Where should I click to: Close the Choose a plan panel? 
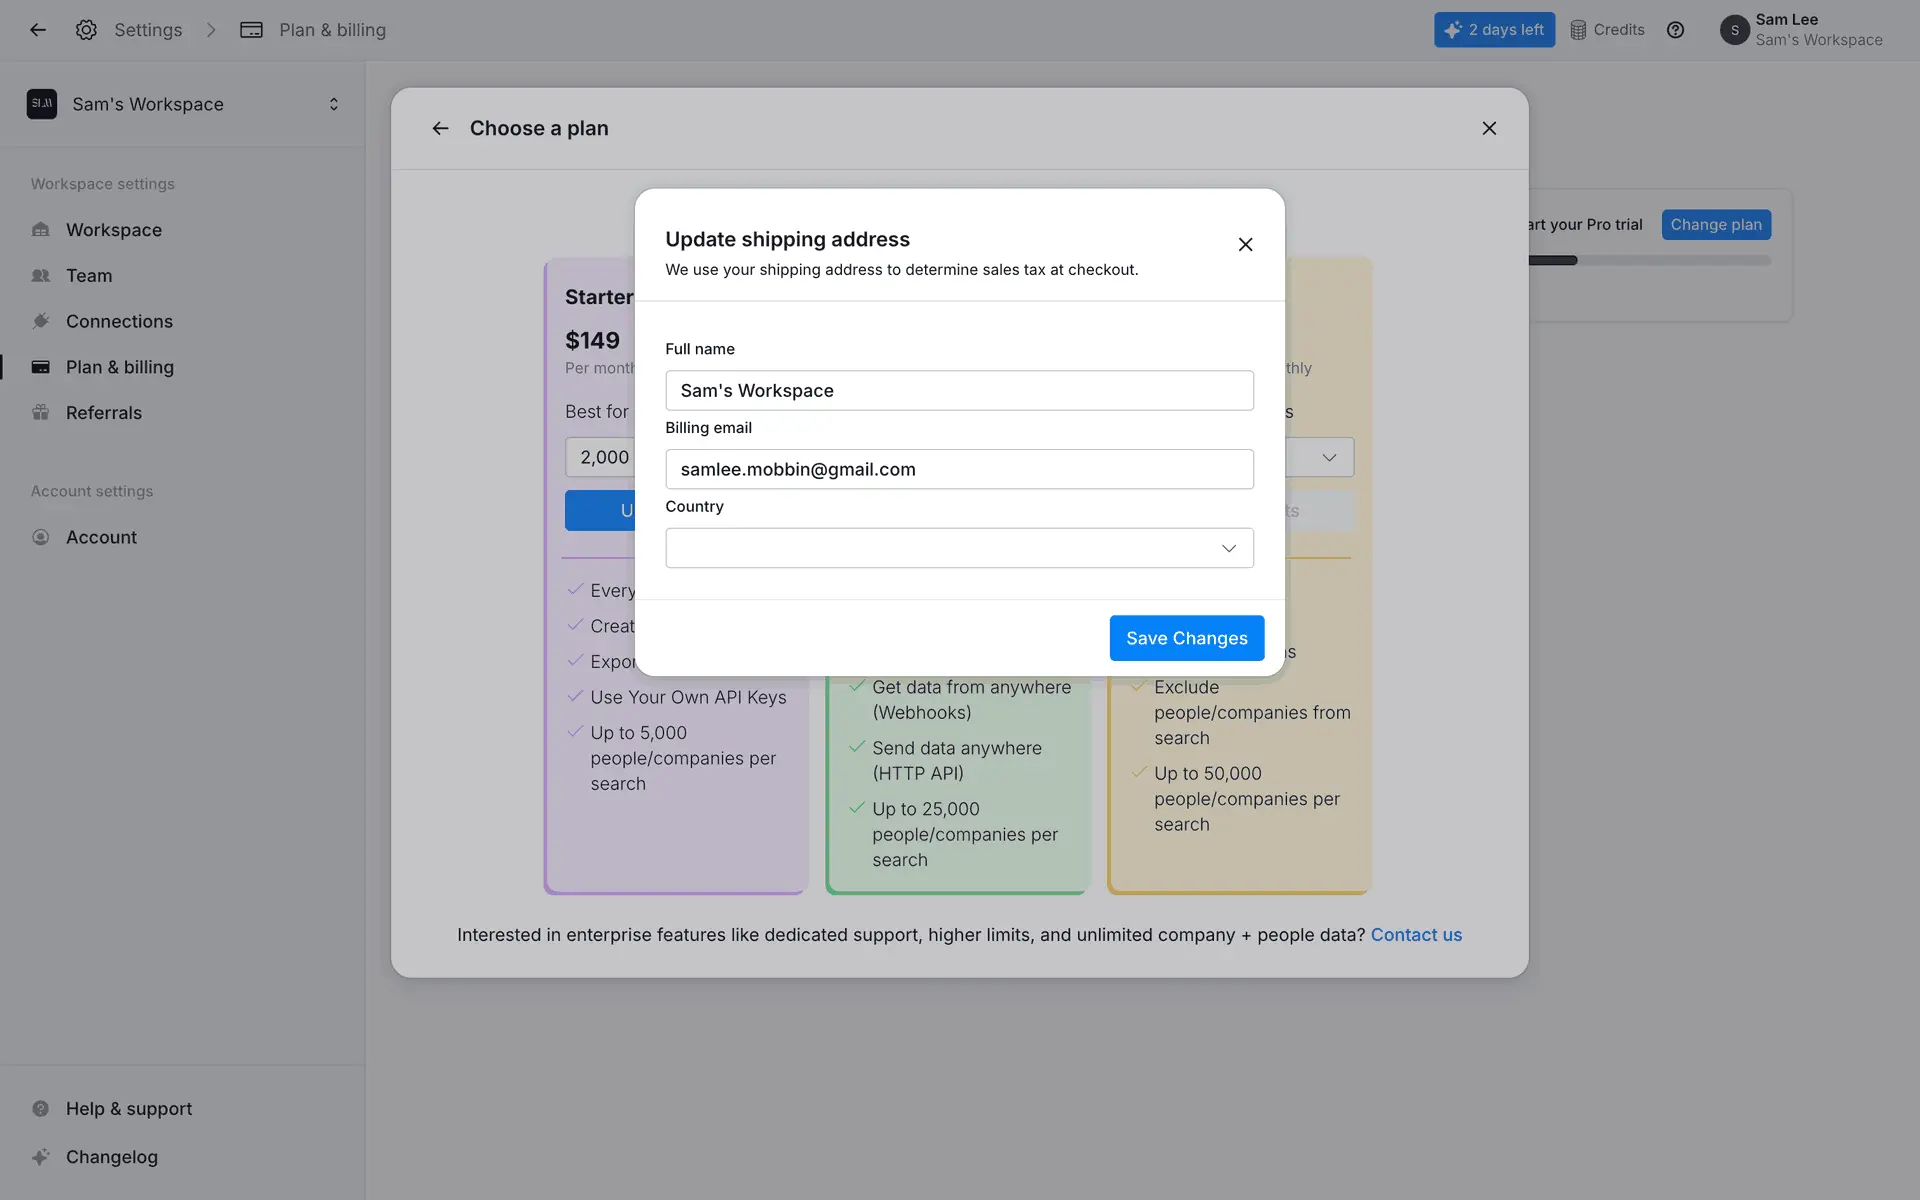coord(1489,128)
